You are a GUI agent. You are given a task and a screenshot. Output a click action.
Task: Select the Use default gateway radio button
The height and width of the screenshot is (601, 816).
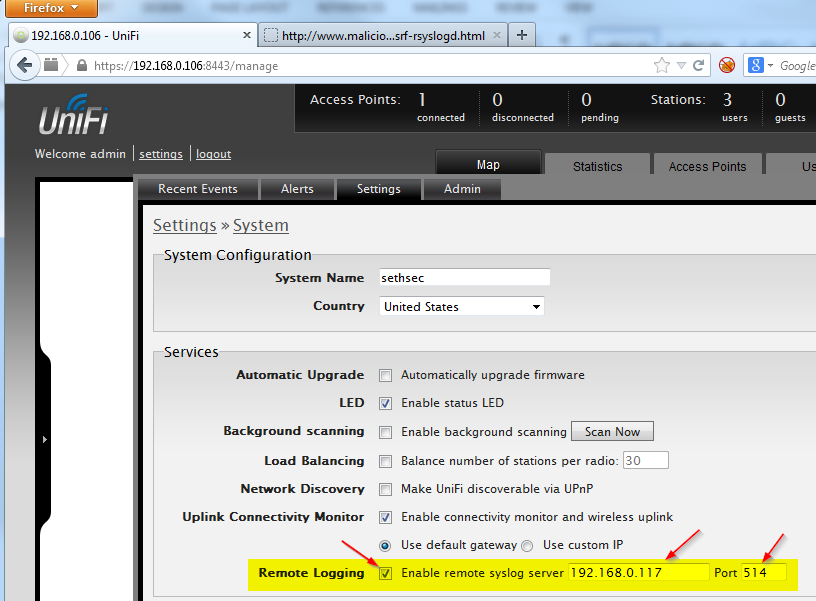385,545
